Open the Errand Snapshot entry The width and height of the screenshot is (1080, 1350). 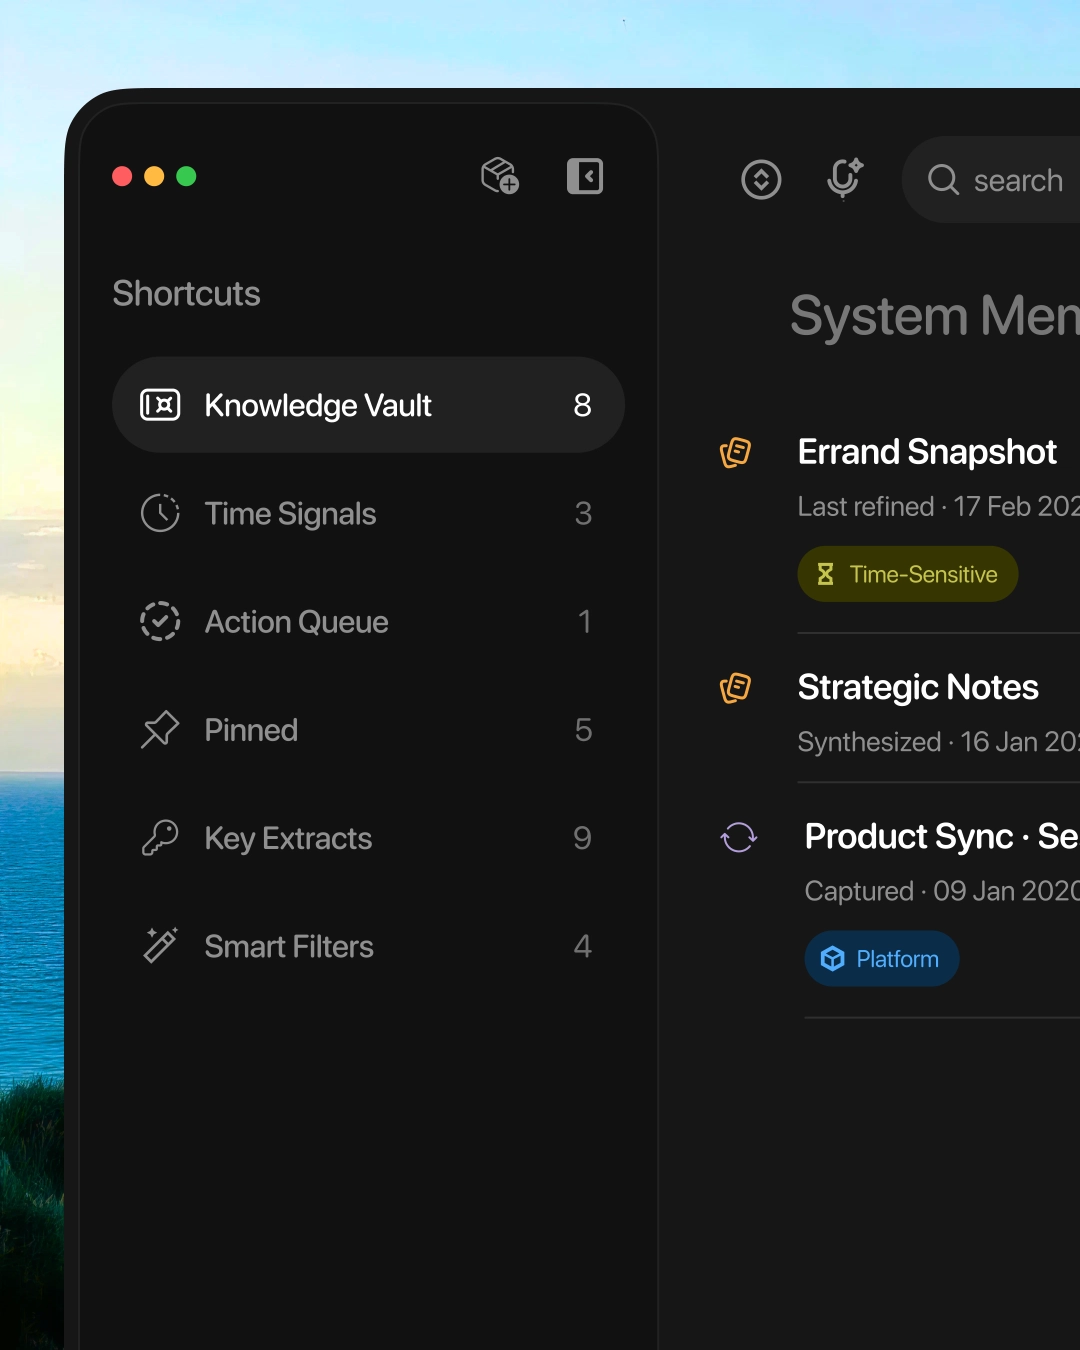pos(927,452)
